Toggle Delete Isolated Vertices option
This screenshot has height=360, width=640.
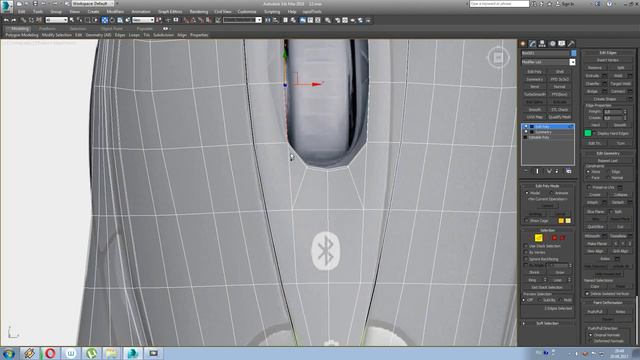(588, 294)
